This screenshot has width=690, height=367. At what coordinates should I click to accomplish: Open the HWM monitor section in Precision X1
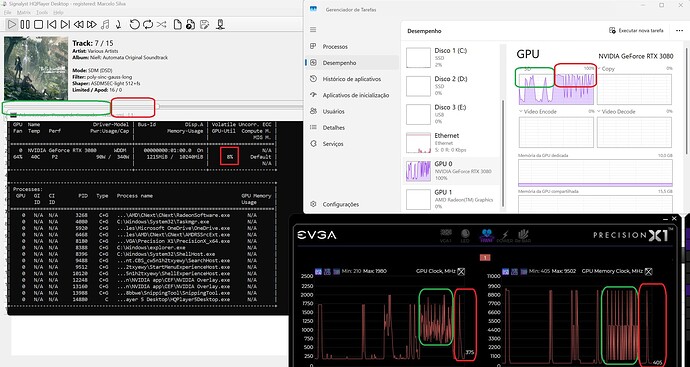tap(487, 235)
